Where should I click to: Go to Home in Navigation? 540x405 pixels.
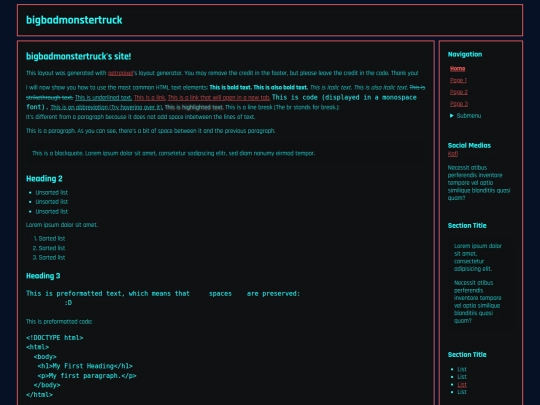point(457,69)
